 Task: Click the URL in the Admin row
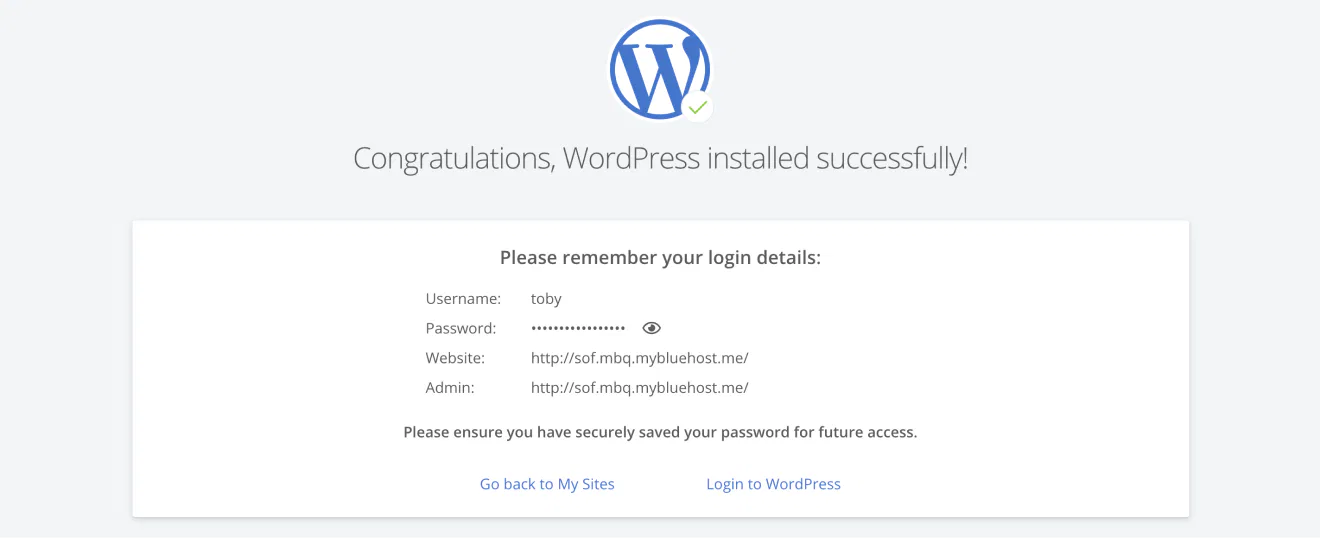(639, 388)
